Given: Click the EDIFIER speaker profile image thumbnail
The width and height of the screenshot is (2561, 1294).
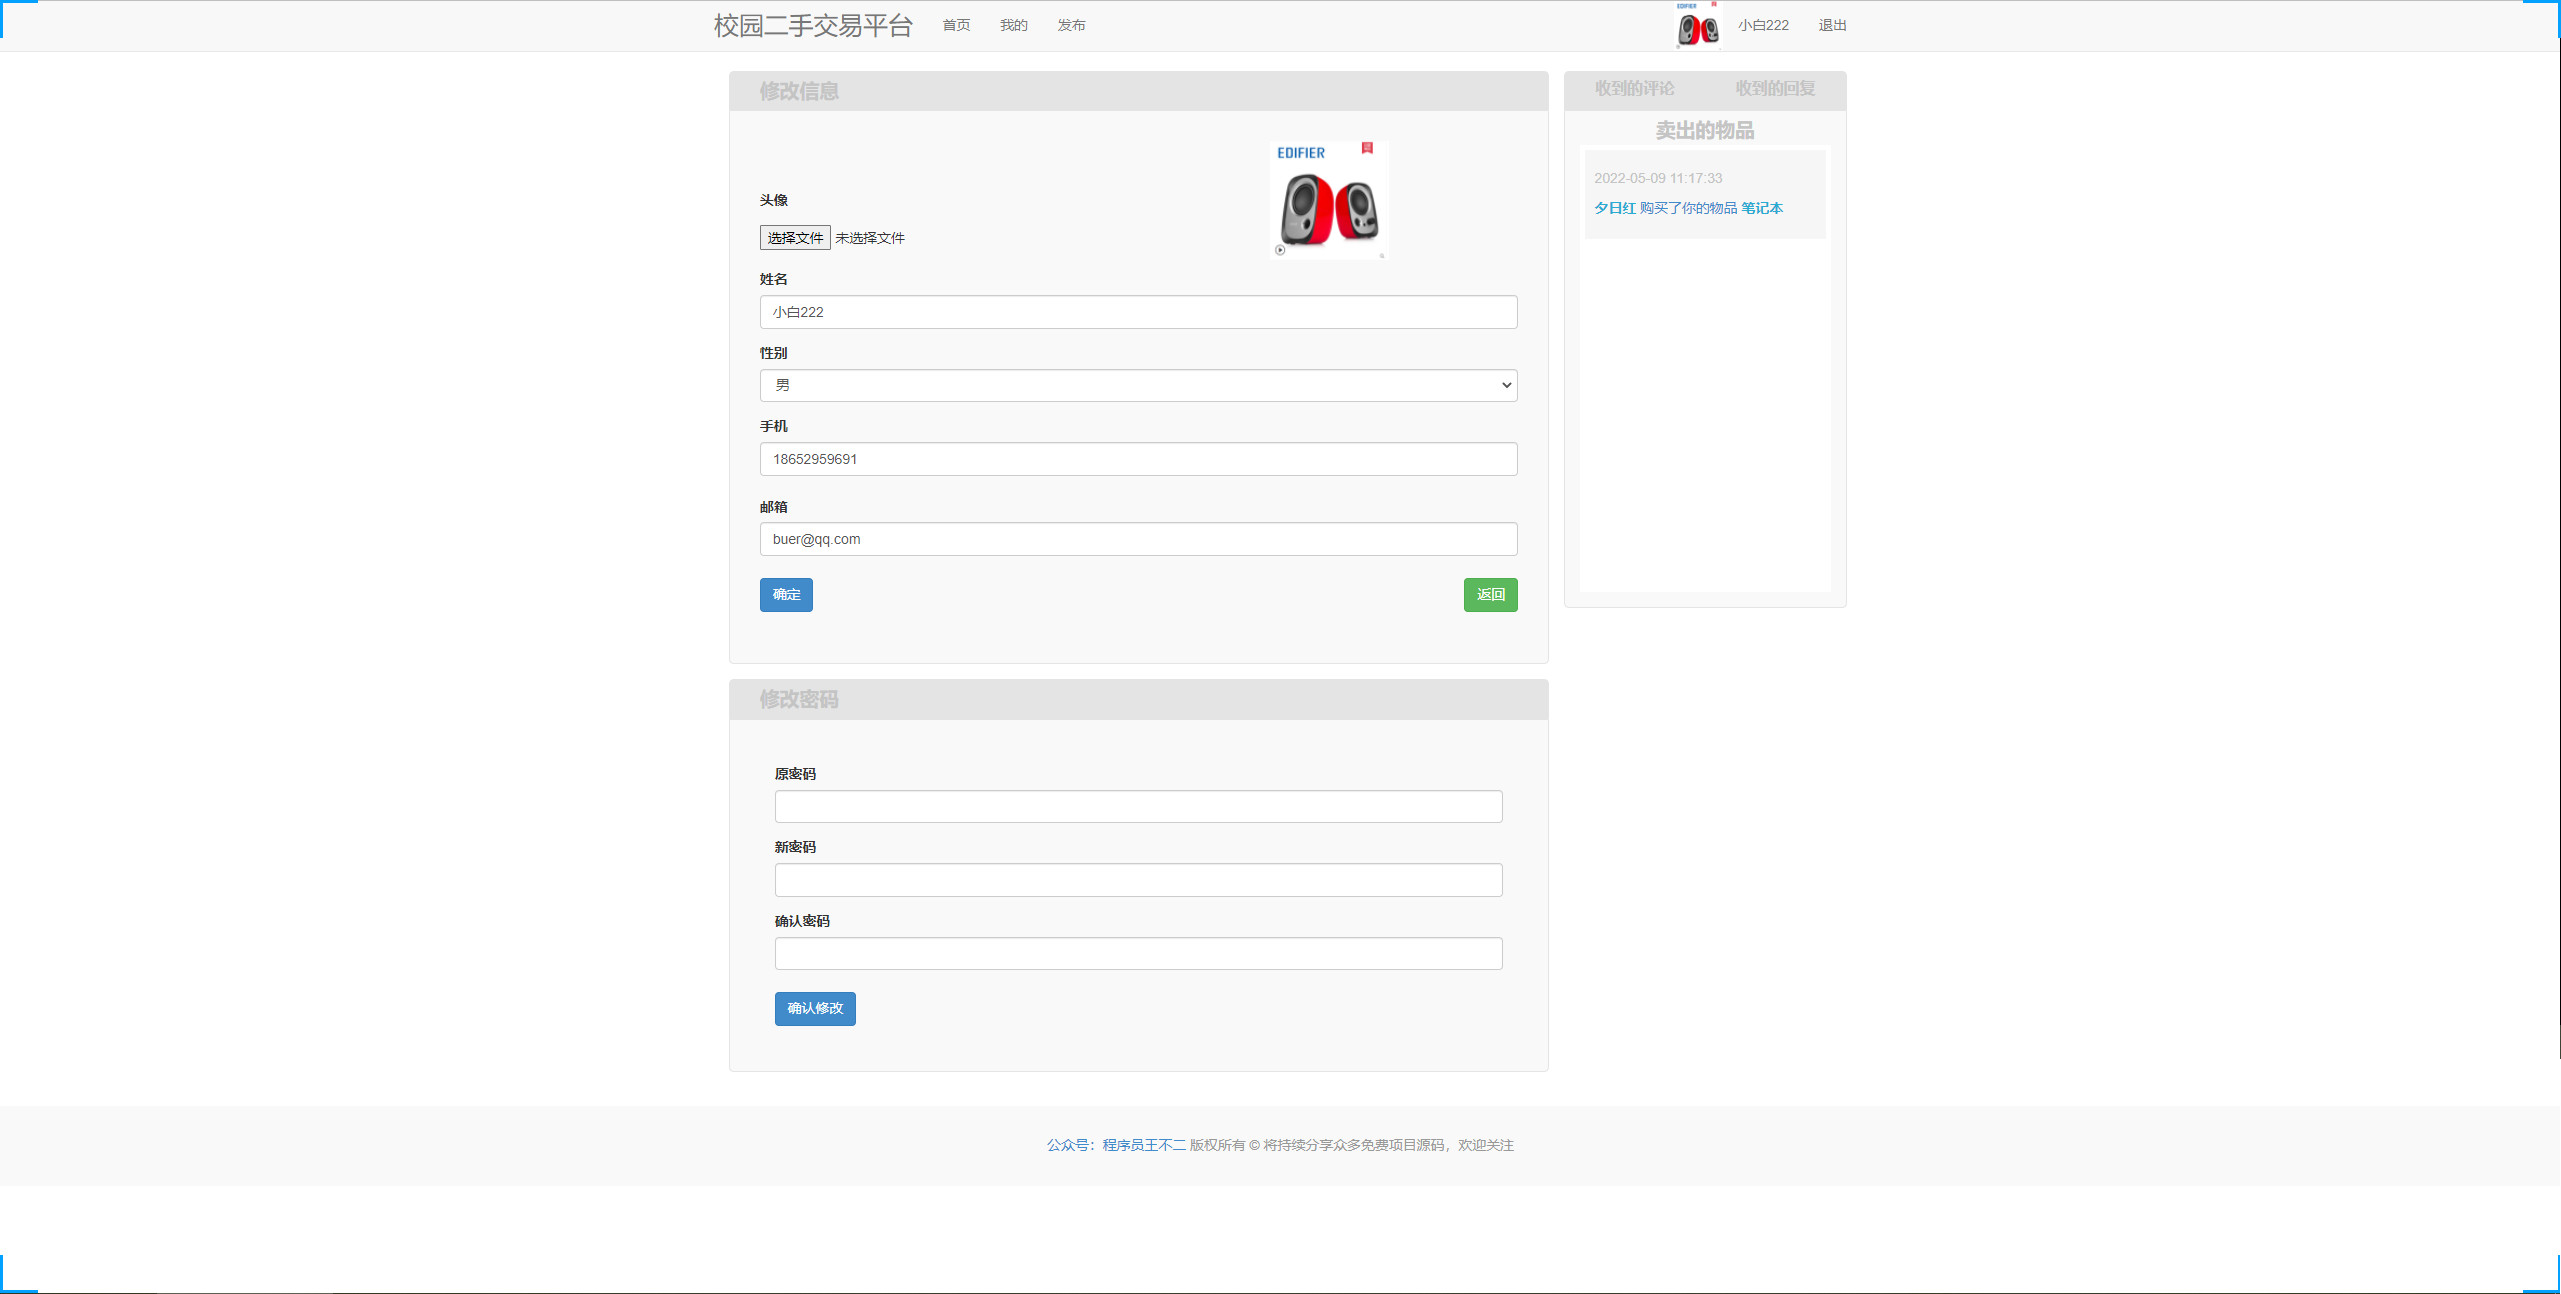Looking at the screenshot, I should pyautogui.click(x=1327, y=199).
